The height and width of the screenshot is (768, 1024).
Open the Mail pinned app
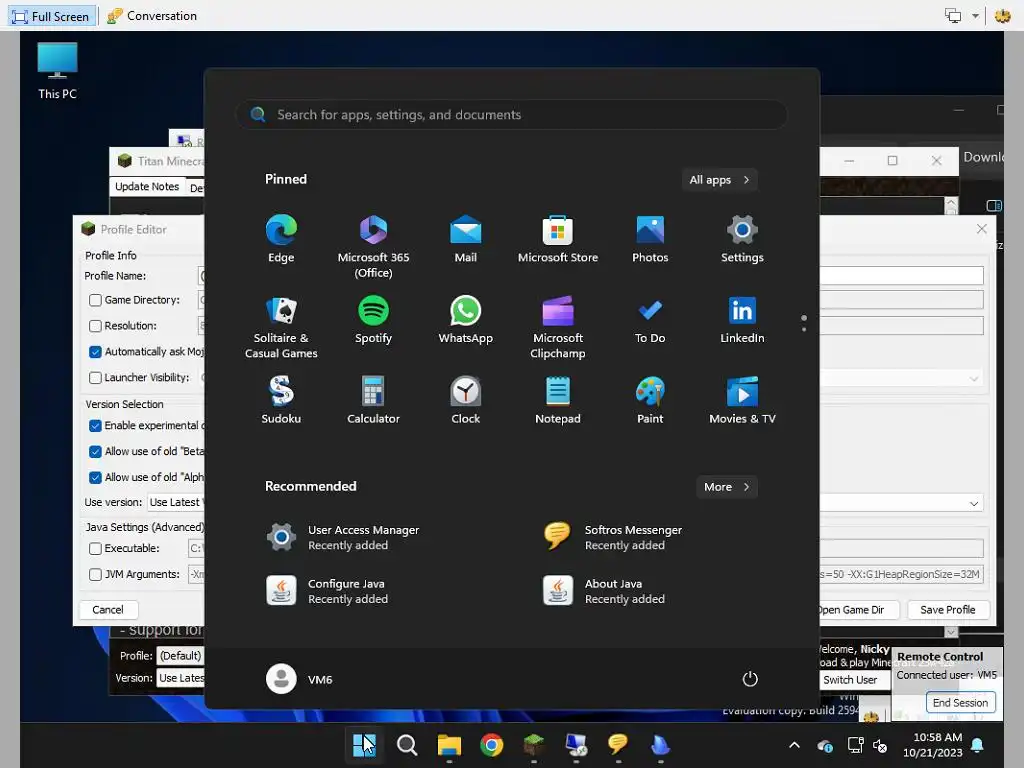[x=466, y=238]
